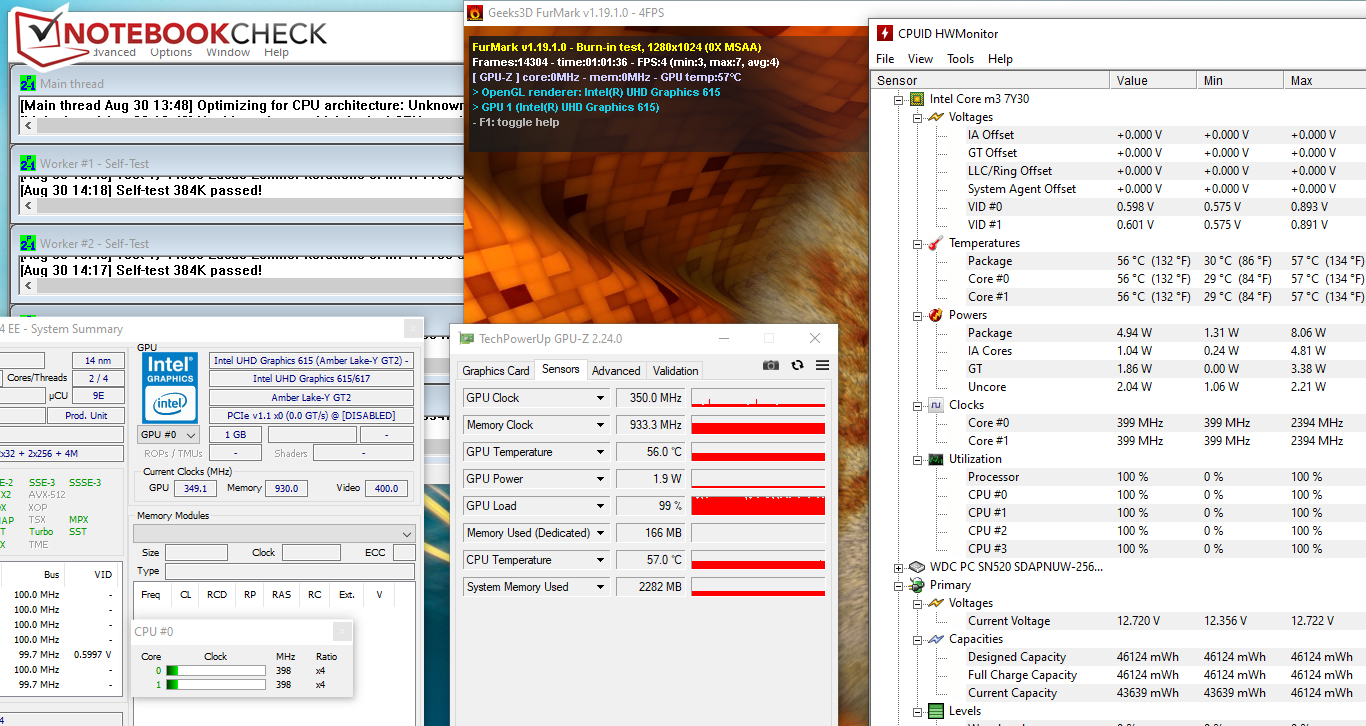Open the HWMonitor Help menu
1366x726 pixels.
[1000, 59]
